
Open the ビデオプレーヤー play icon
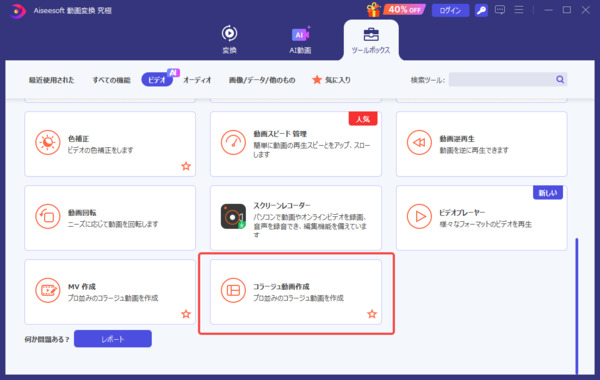click(419, 217)
